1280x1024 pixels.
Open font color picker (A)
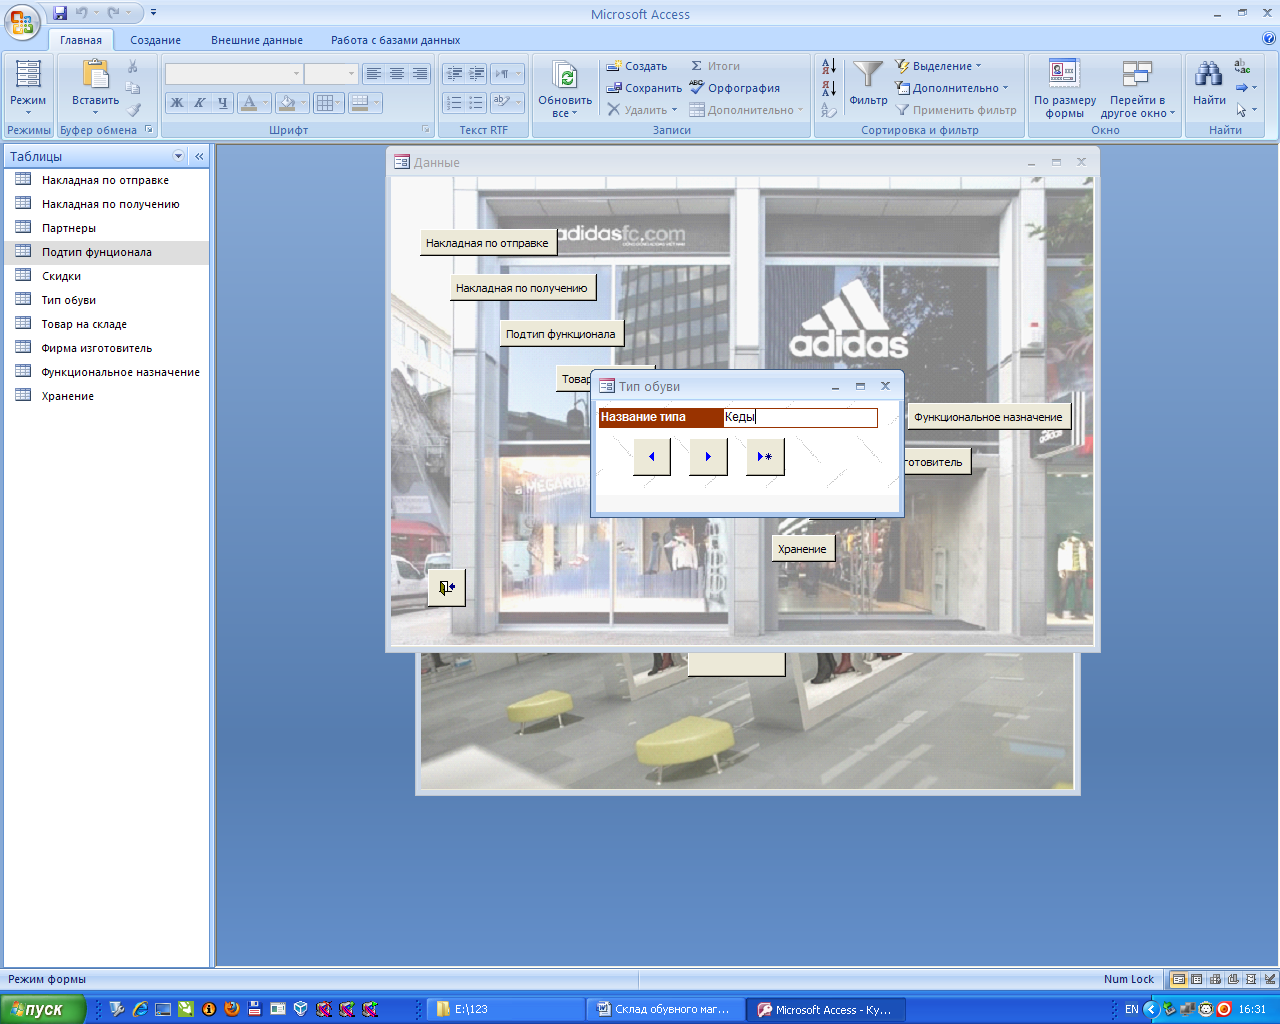click(255, 102)
